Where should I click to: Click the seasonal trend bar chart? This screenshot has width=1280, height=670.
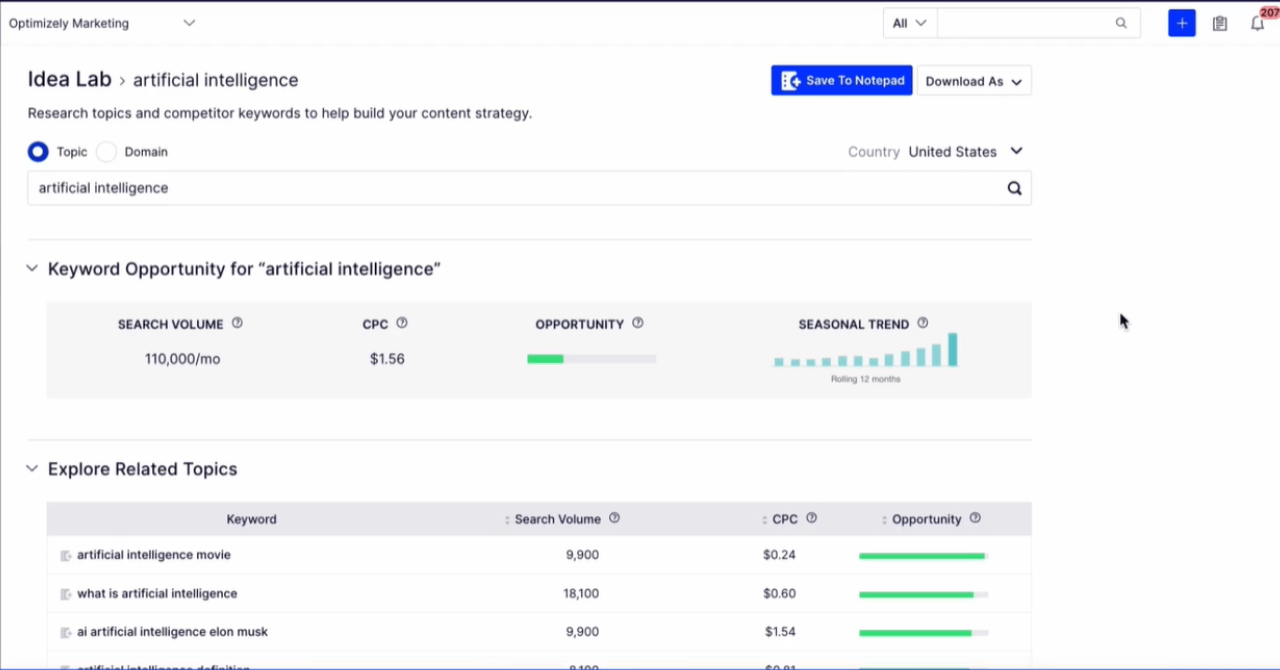866,350
